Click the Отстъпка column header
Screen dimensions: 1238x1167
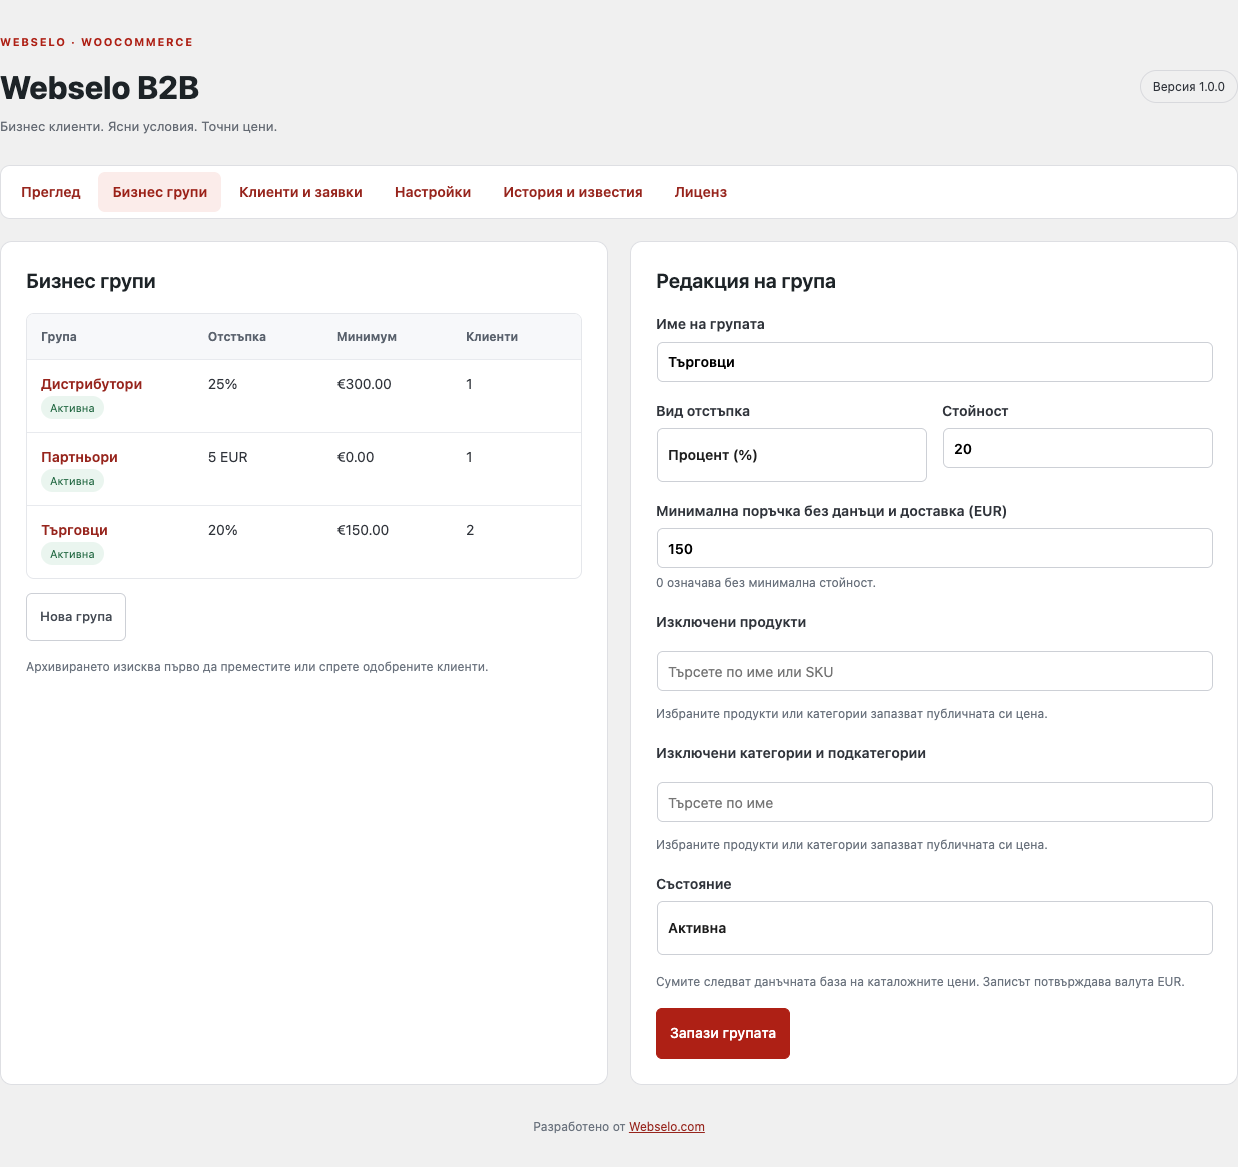tap(237, 337)
